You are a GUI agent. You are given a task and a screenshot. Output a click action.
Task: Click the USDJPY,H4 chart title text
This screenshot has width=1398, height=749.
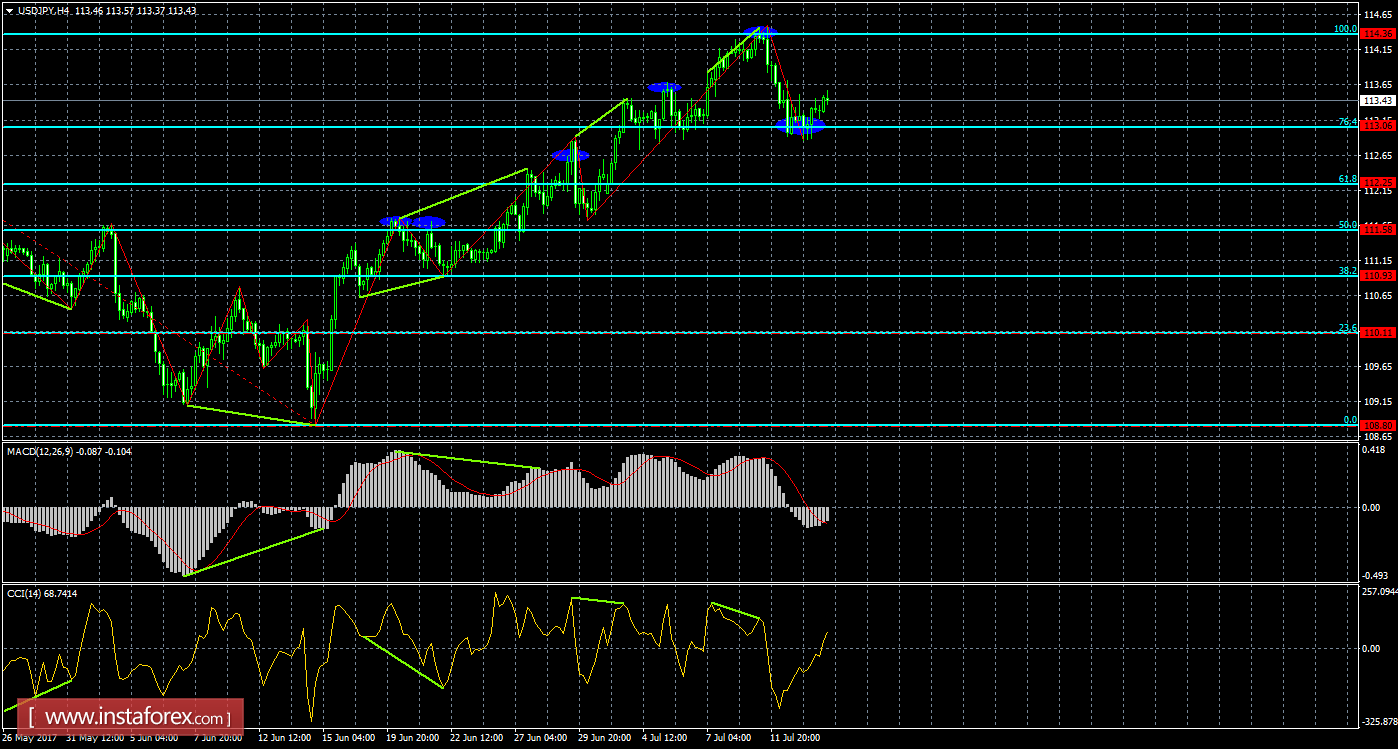pyautogui.click(x=43, y=10)
